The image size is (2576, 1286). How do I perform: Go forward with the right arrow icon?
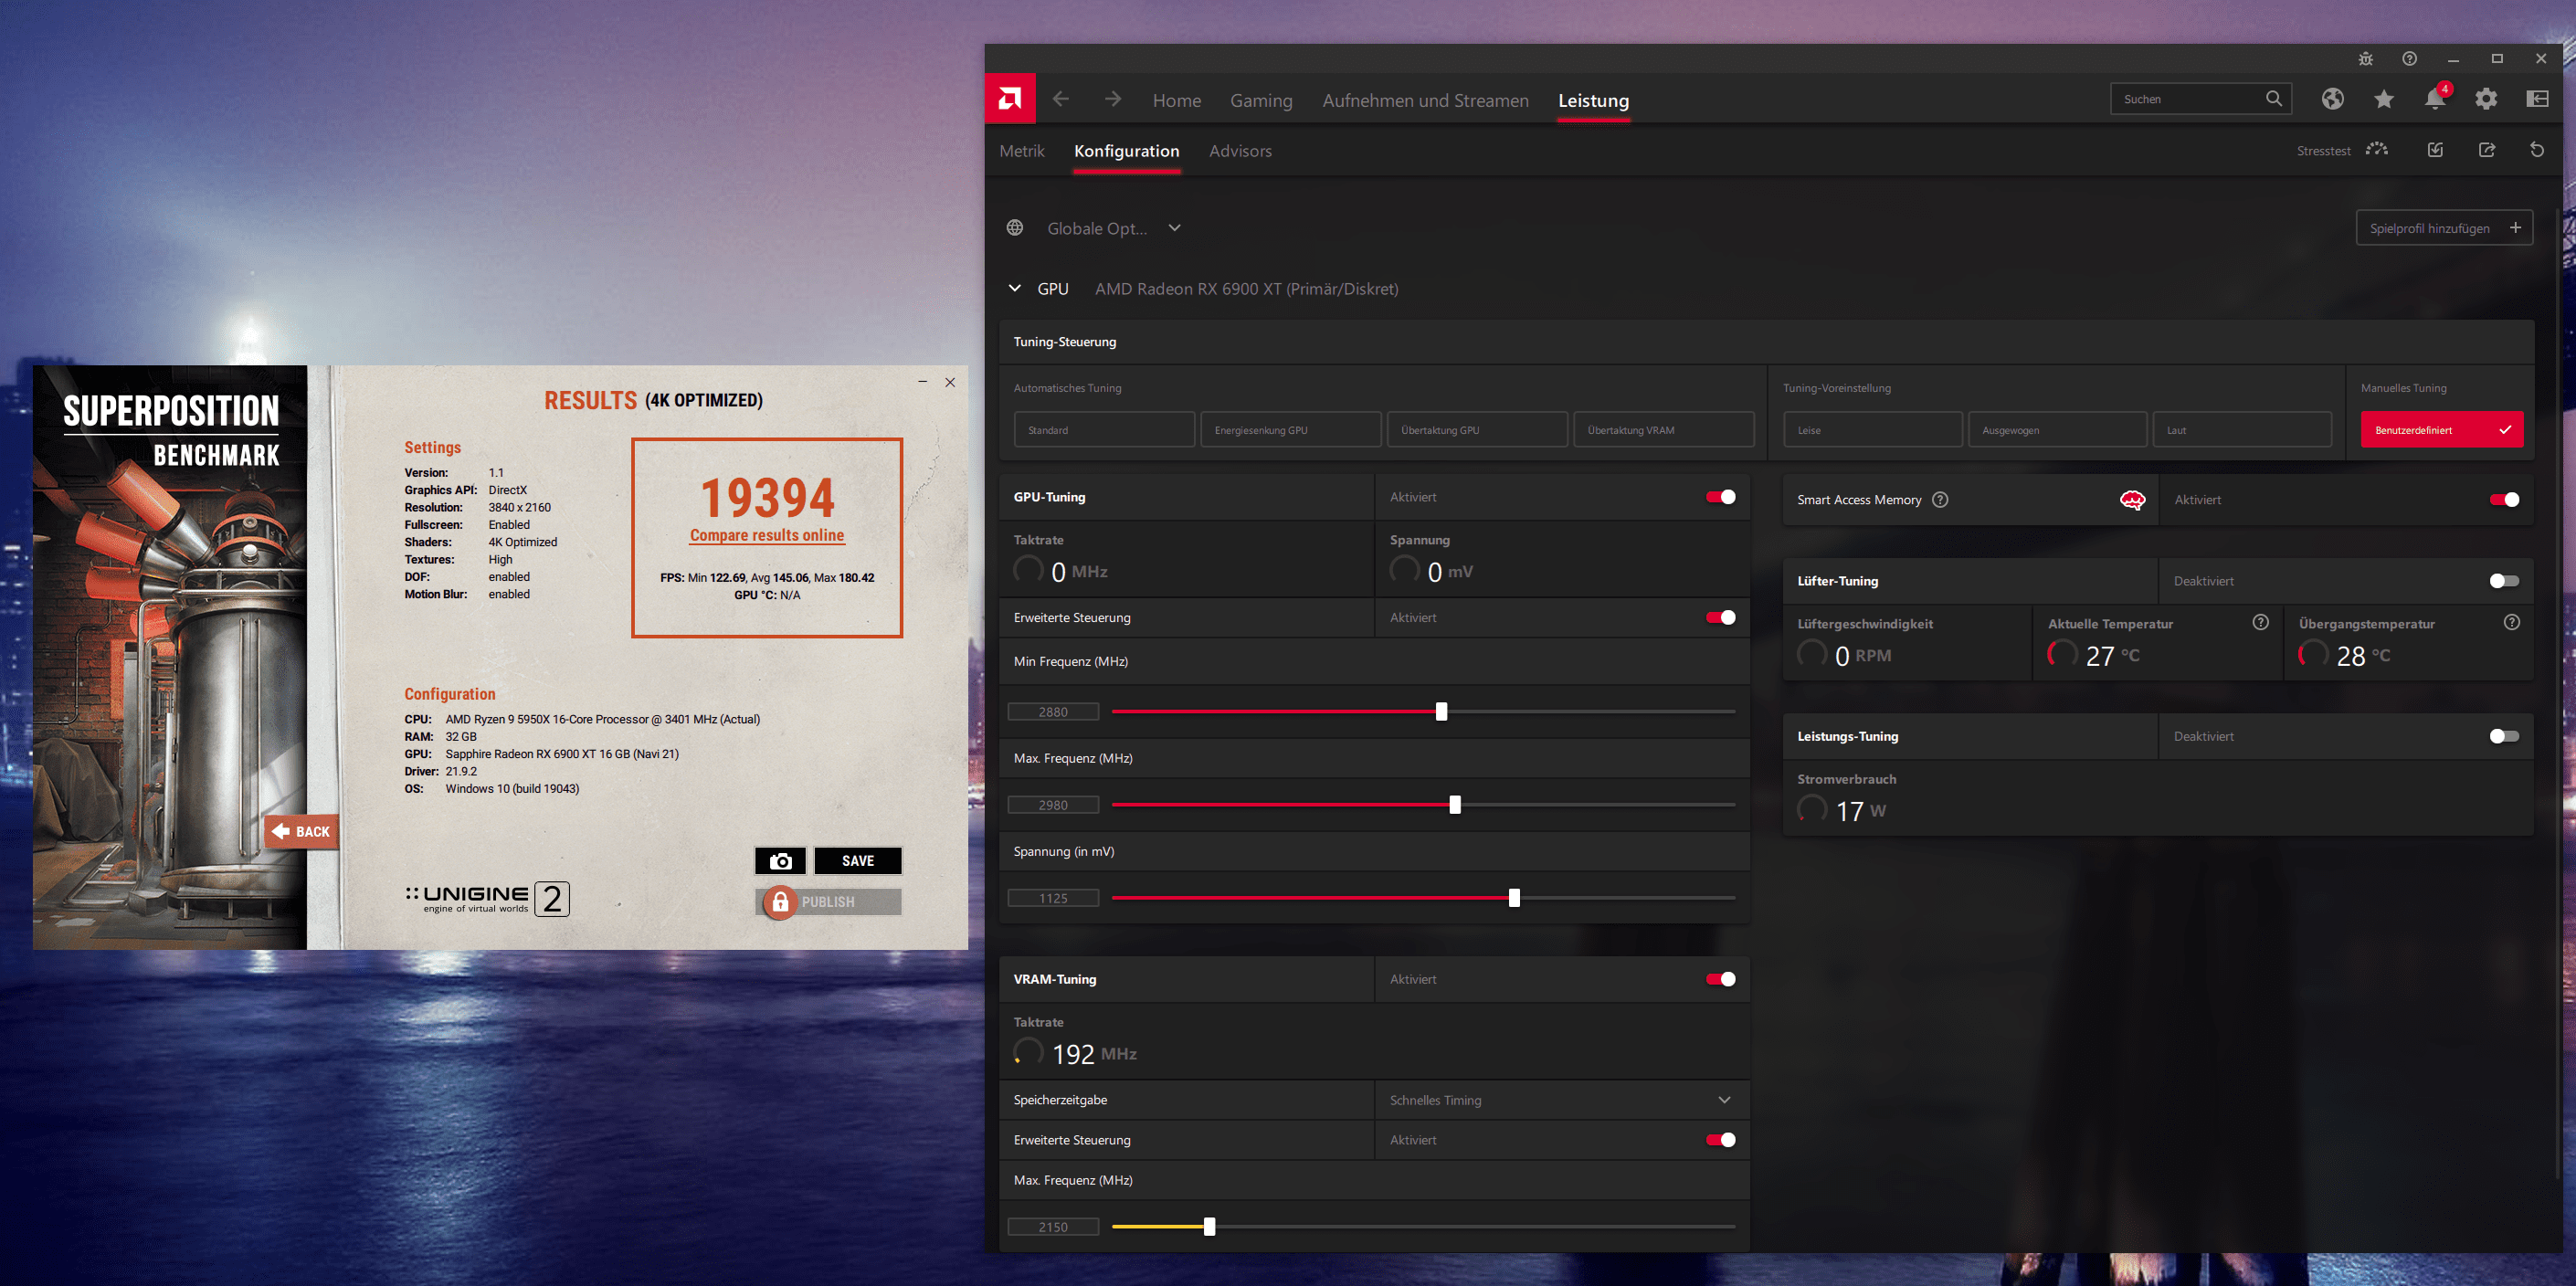(1113, 99)
